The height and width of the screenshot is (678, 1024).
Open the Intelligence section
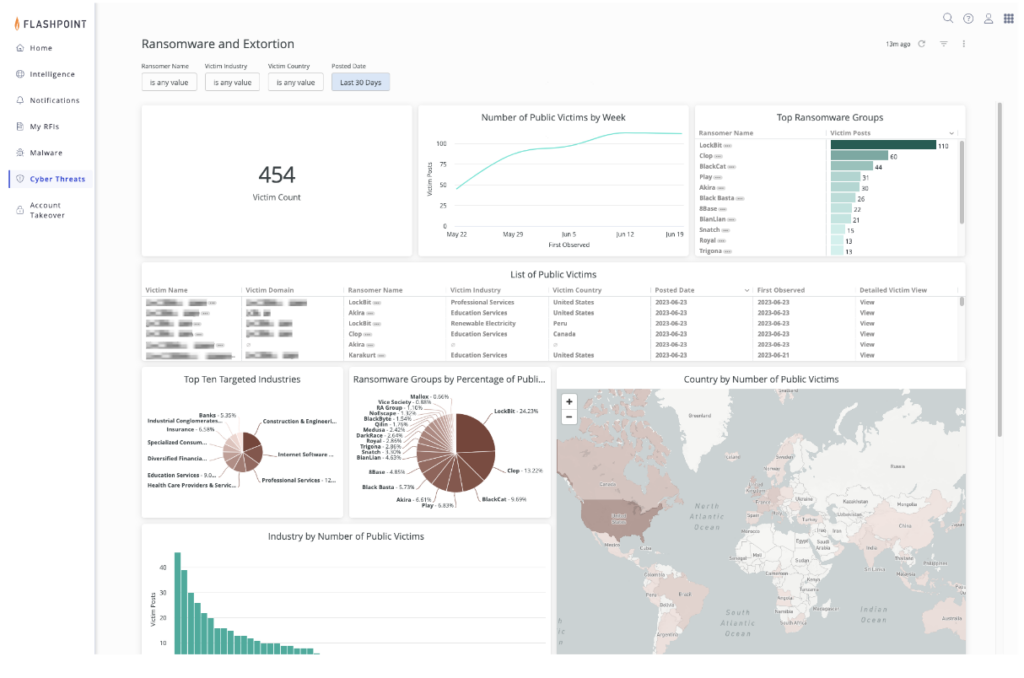coord(52,74)
